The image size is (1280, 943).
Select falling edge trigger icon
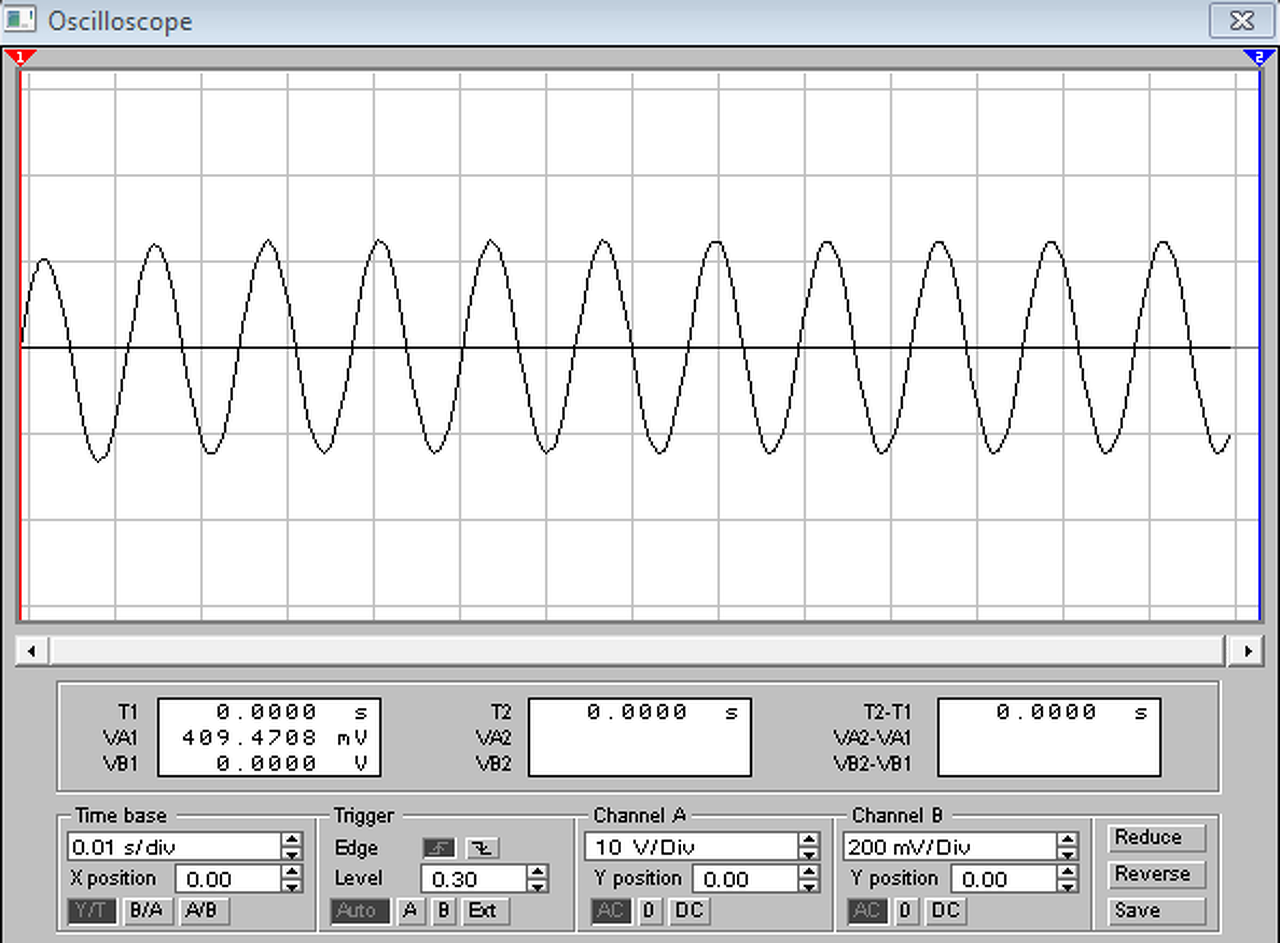coord(483,848)
